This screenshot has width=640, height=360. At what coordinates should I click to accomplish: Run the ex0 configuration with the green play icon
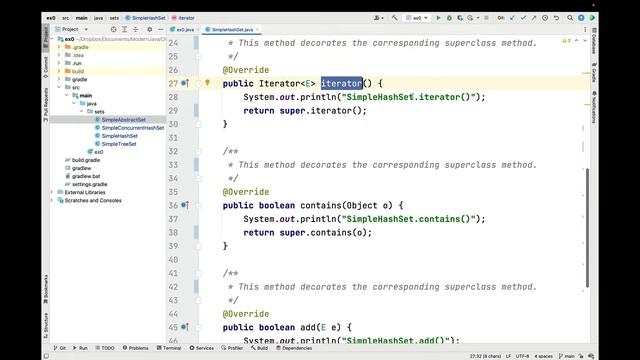[438, 18]
